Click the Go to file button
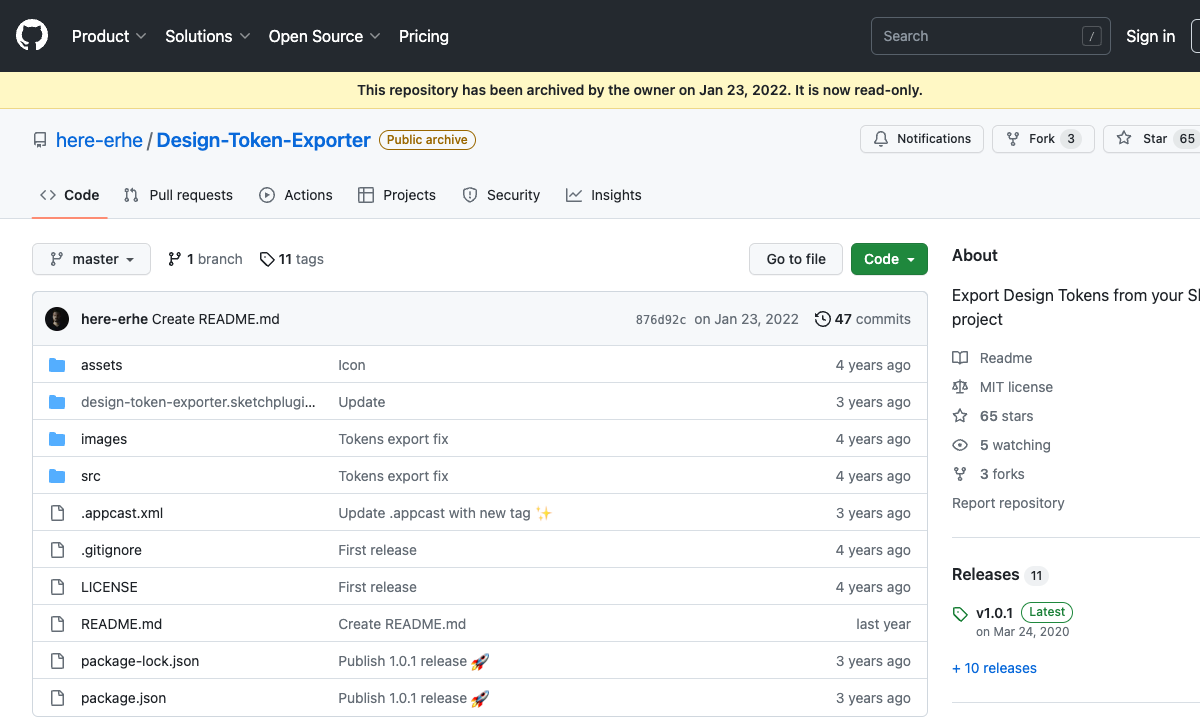1200x720 pixels. [795, 258]
